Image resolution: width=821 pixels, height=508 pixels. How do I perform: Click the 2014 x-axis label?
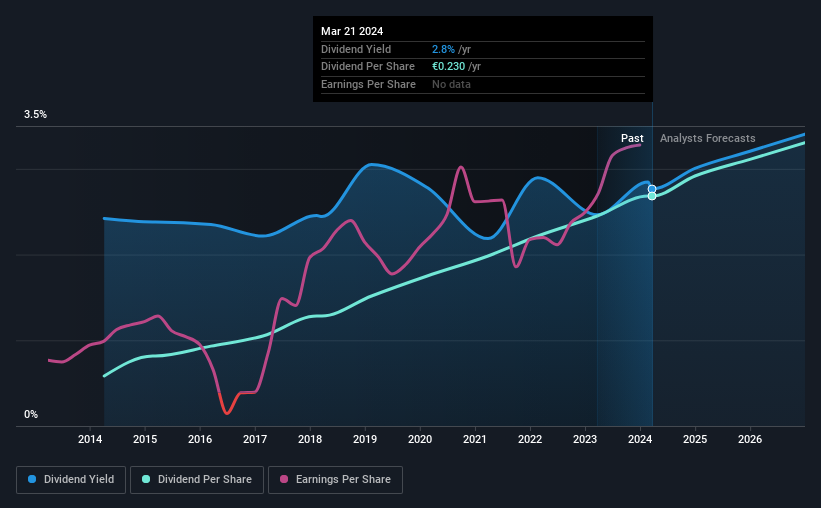click(90, 439)
